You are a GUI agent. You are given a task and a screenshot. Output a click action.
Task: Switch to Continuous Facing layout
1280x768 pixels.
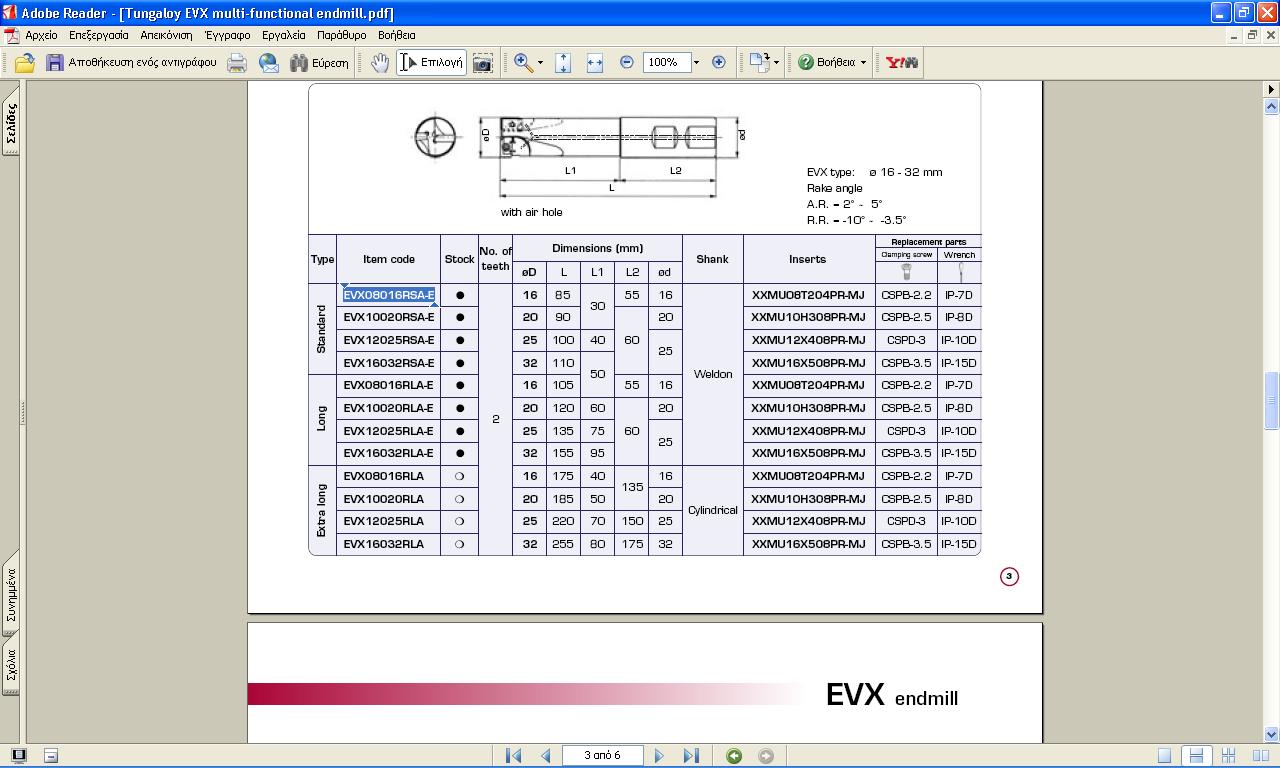(x=1229, y=756)
